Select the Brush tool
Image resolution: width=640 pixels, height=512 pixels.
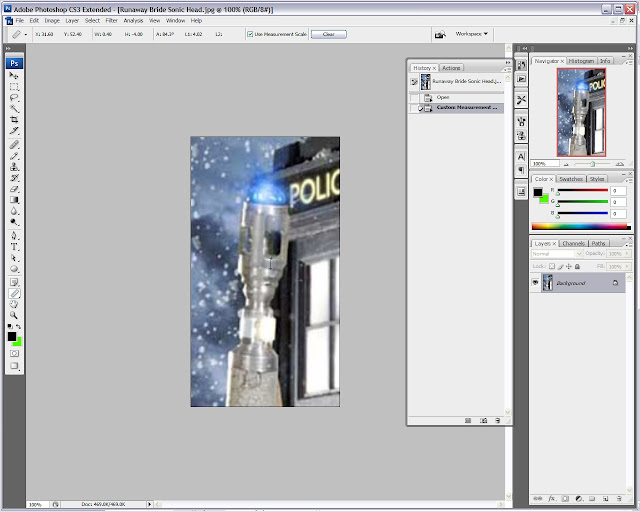point(14,156)
